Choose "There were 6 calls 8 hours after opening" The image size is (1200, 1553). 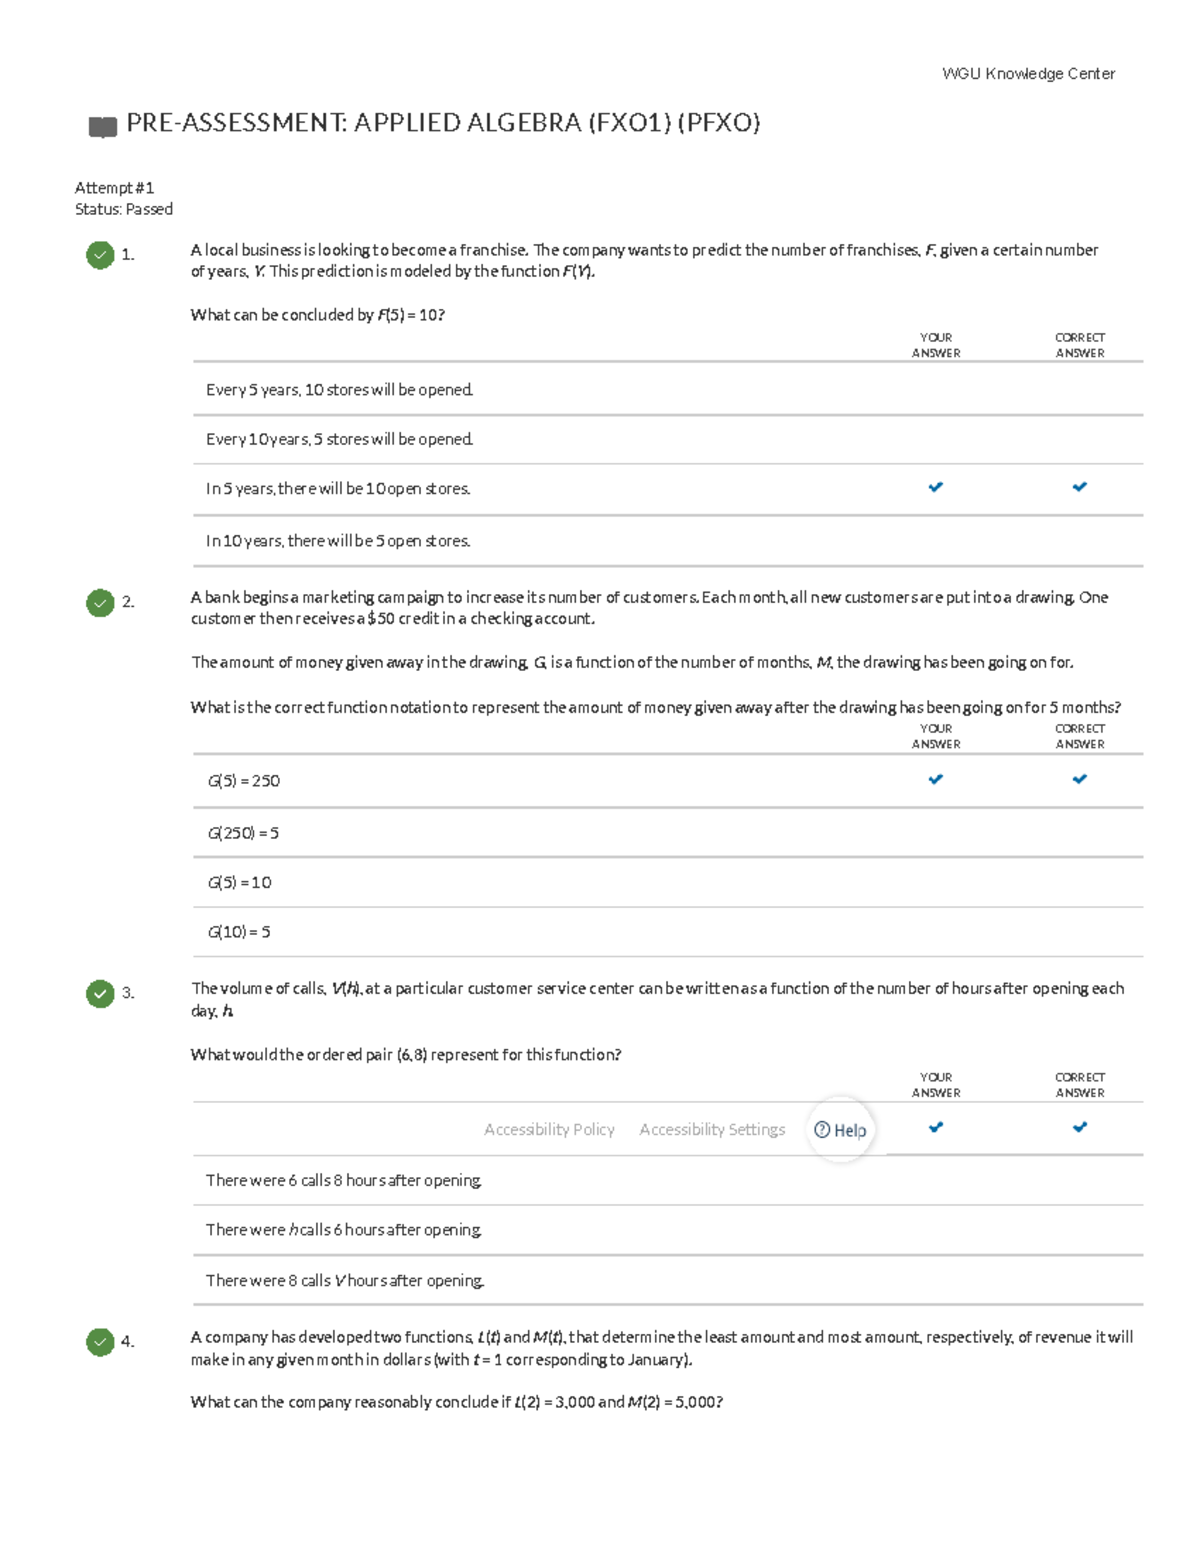[343, 1181]
